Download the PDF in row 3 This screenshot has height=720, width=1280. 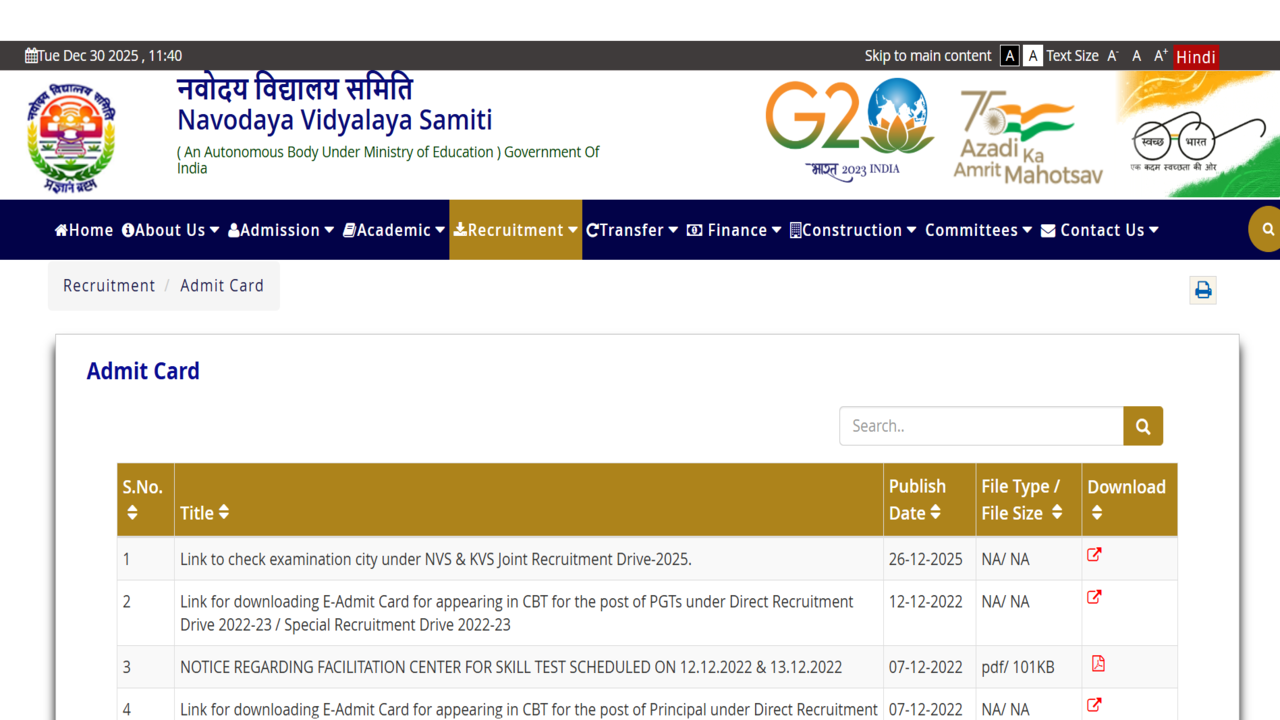[x=1097, y=664]
